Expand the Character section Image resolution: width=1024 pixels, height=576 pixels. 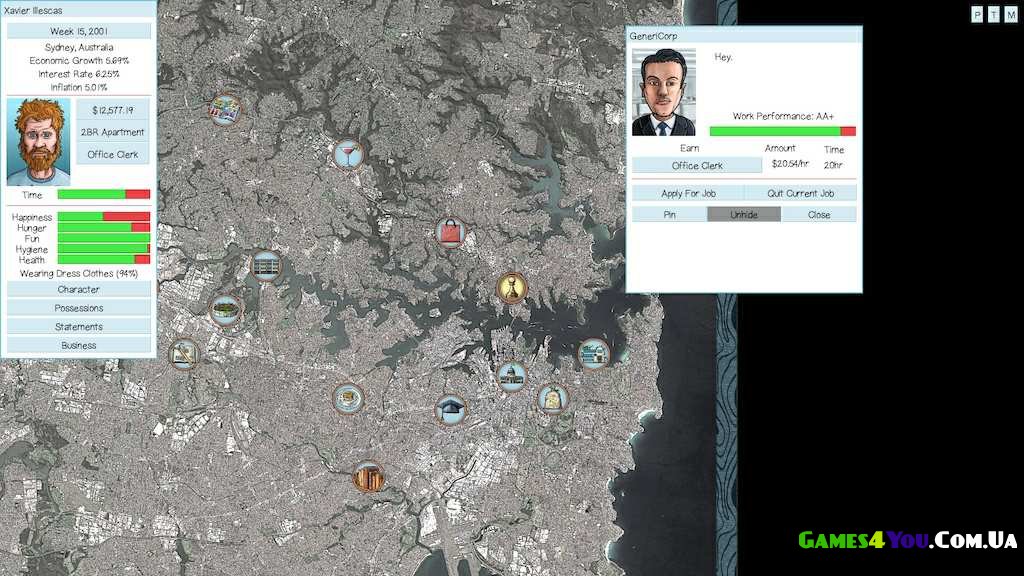[x=78, y=289]
